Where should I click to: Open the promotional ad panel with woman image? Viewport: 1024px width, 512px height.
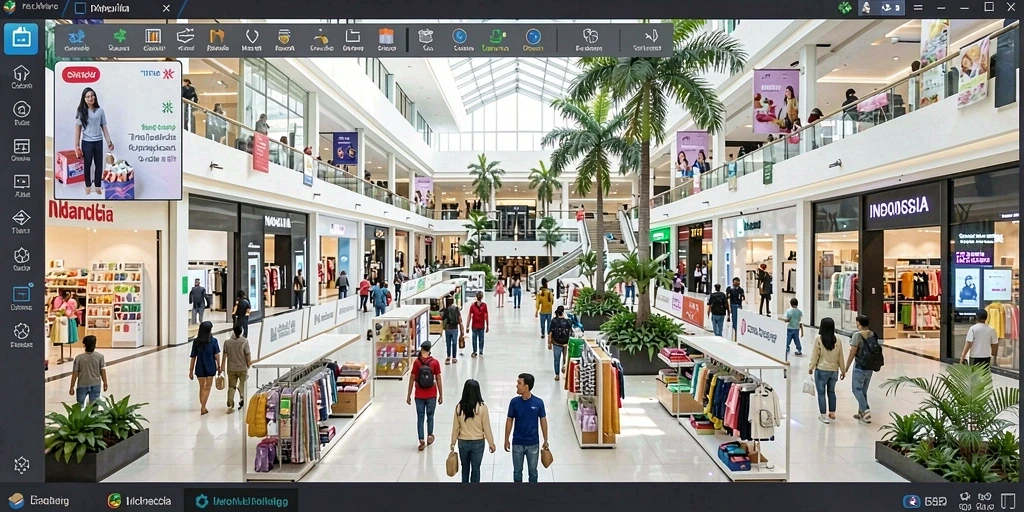tap(118, 130)
